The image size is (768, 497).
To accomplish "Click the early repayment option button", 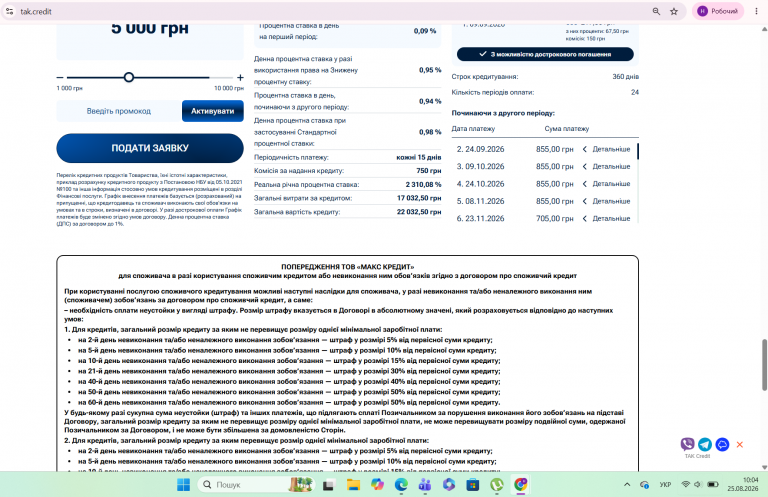I will (x=545, y=54).
